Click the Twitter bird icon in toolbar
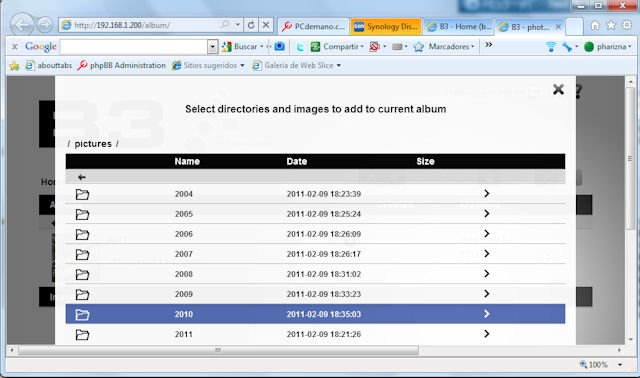 coord(300,47)
